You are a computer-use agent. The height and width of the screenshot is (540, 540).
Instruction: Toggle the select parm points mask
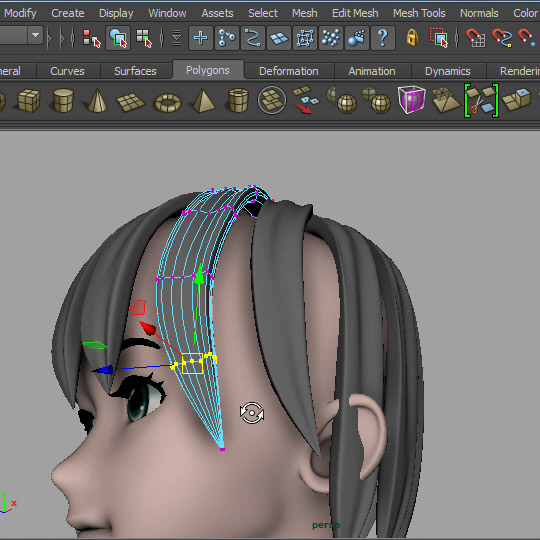(x=227, y=38)
